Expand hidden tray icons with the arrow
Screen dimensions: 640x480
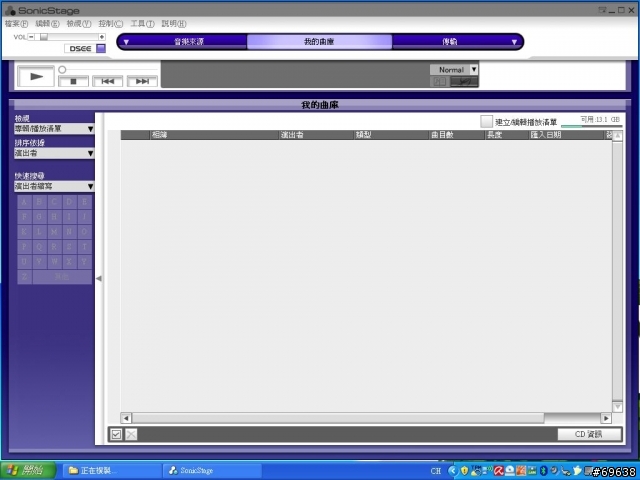tap(452, 471)
